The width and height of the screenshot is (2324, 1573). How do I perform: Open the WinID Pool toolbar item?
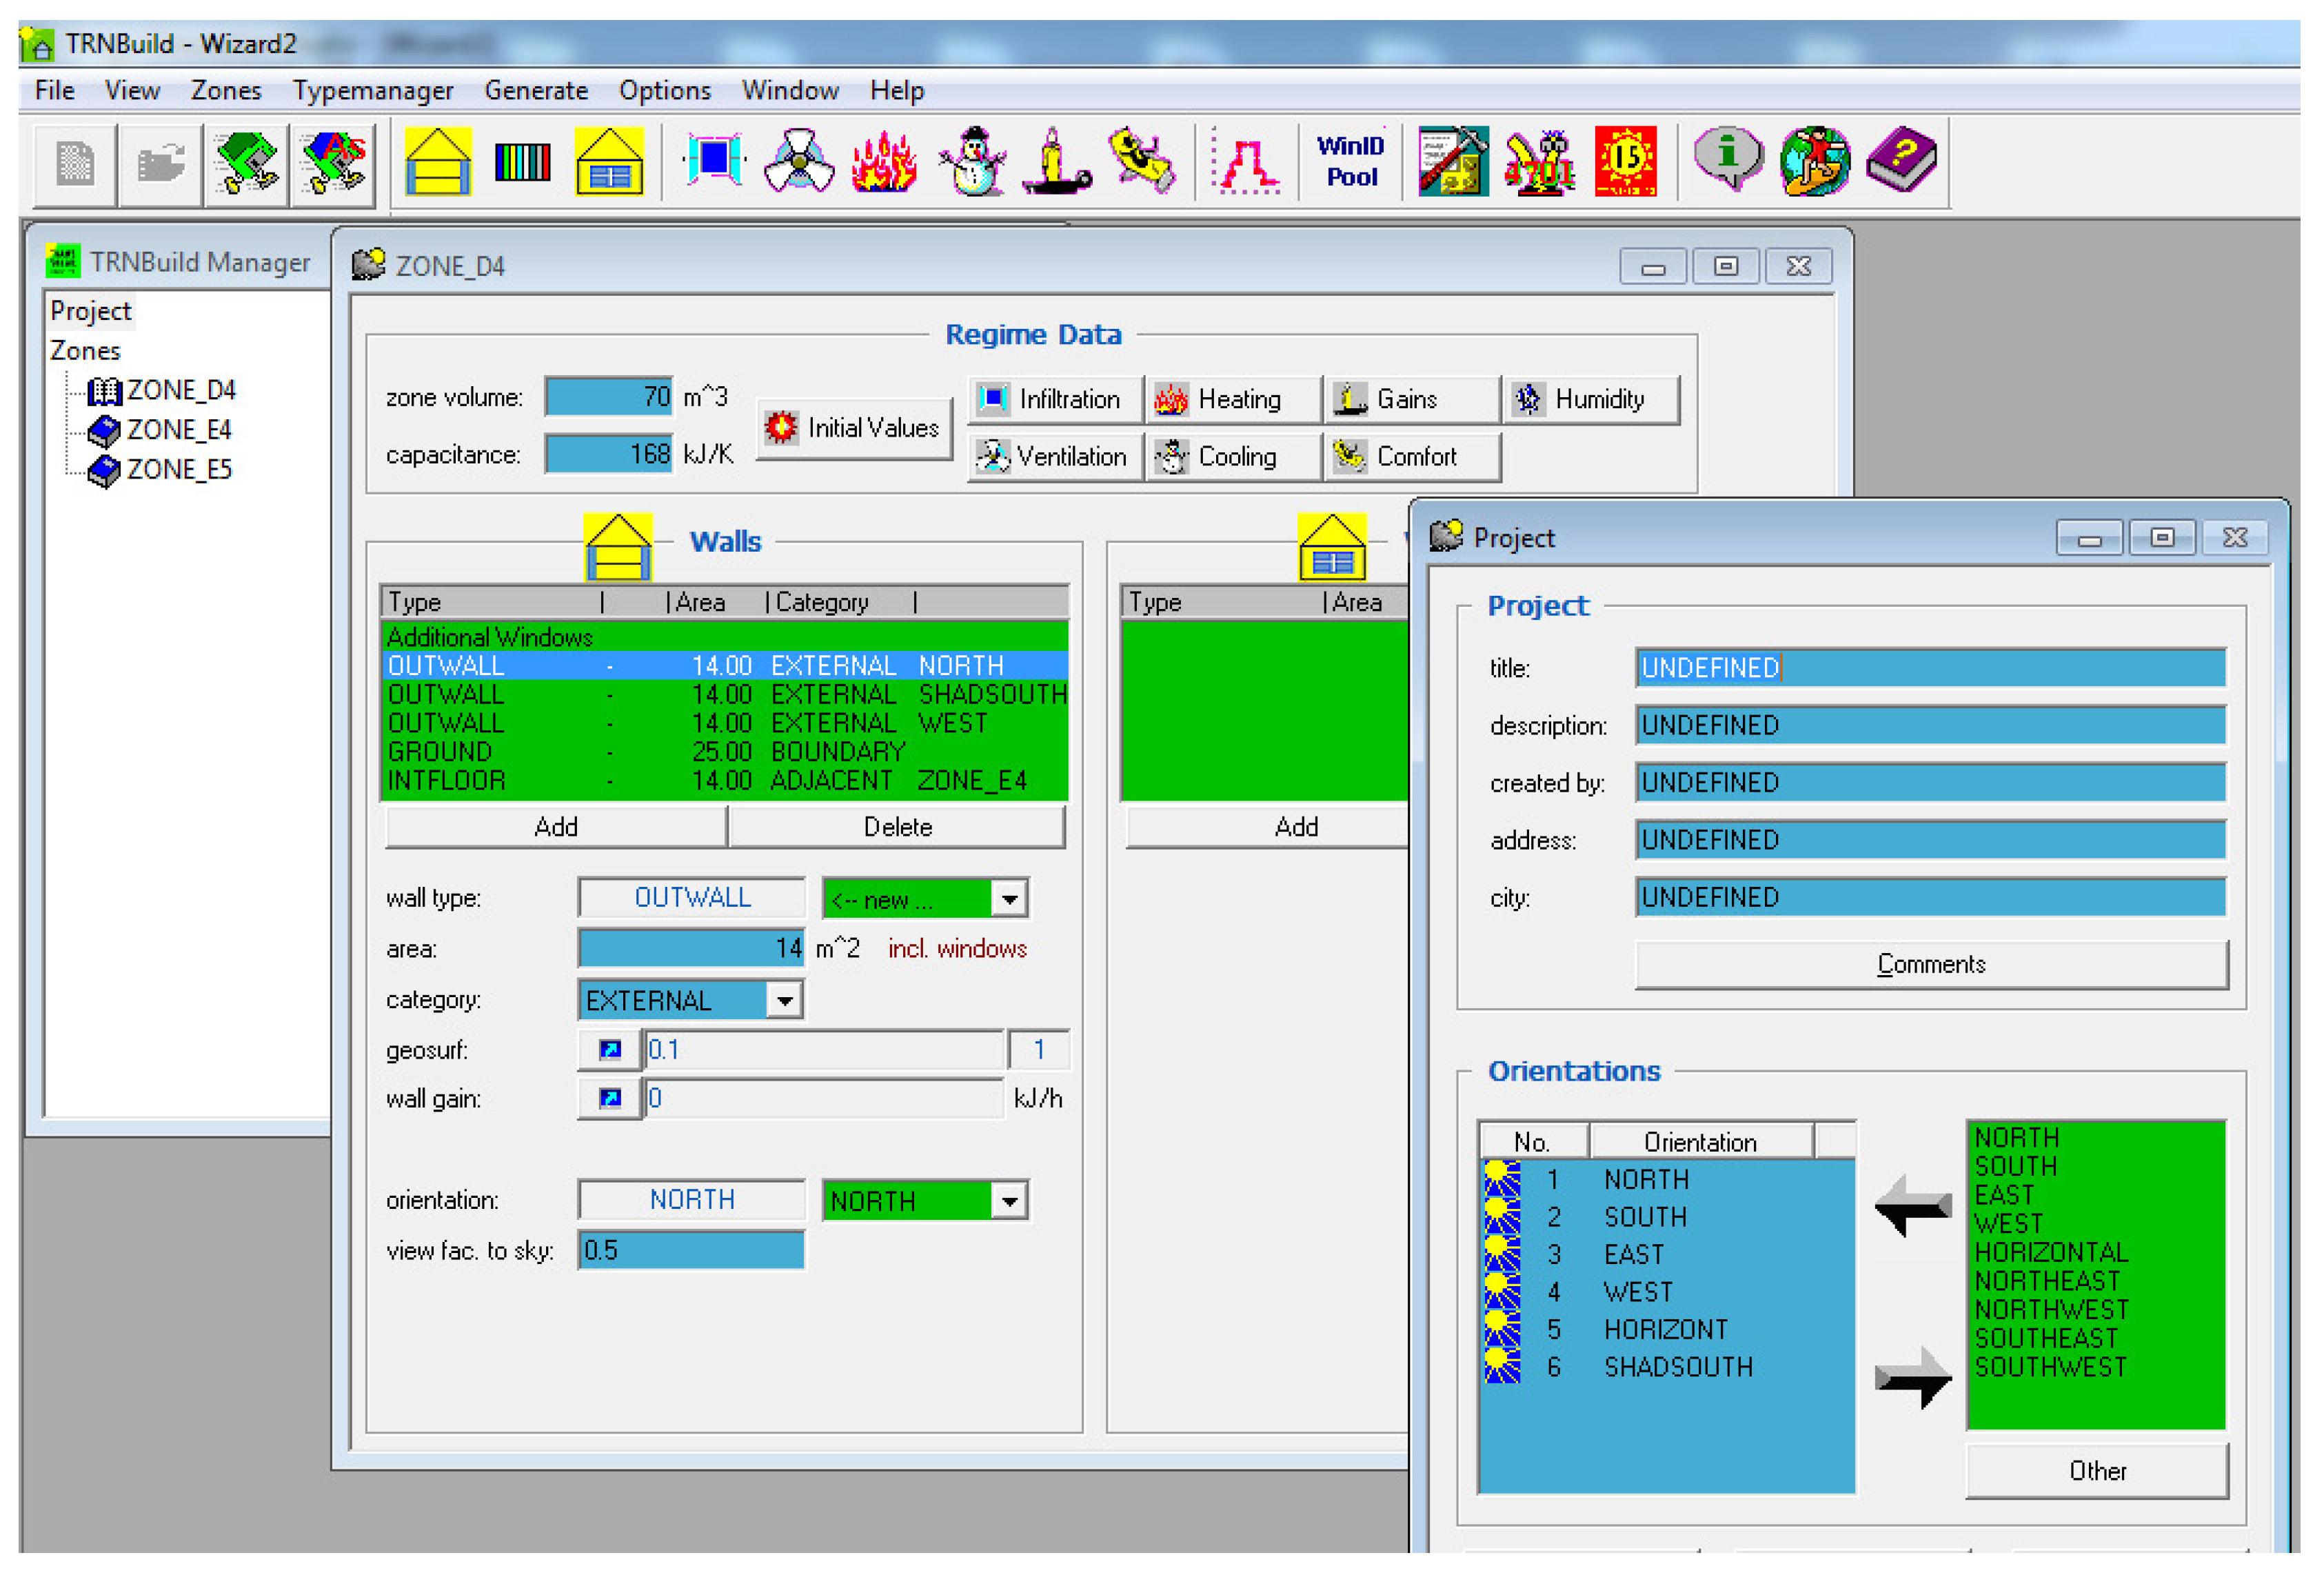coord(1350,161)
